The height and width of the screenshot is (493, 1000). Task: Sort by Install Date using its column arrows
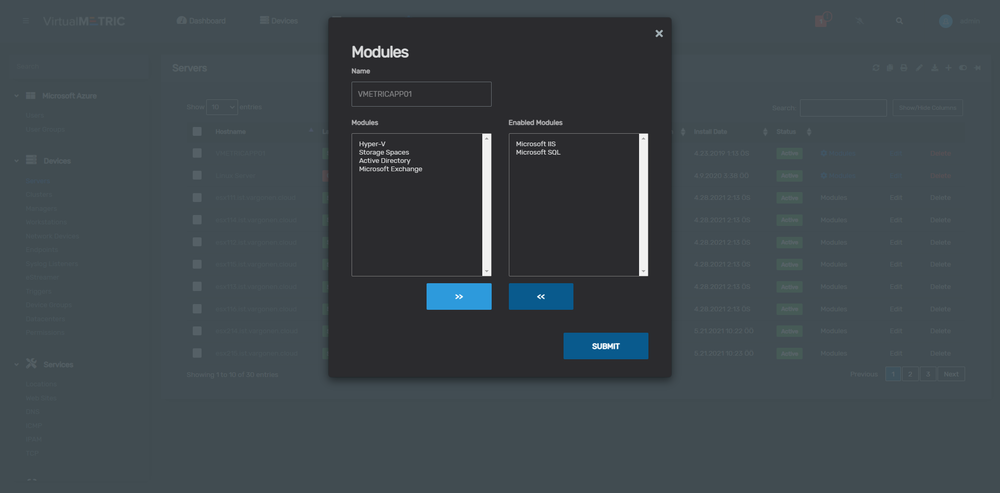[x=765, y=132]
